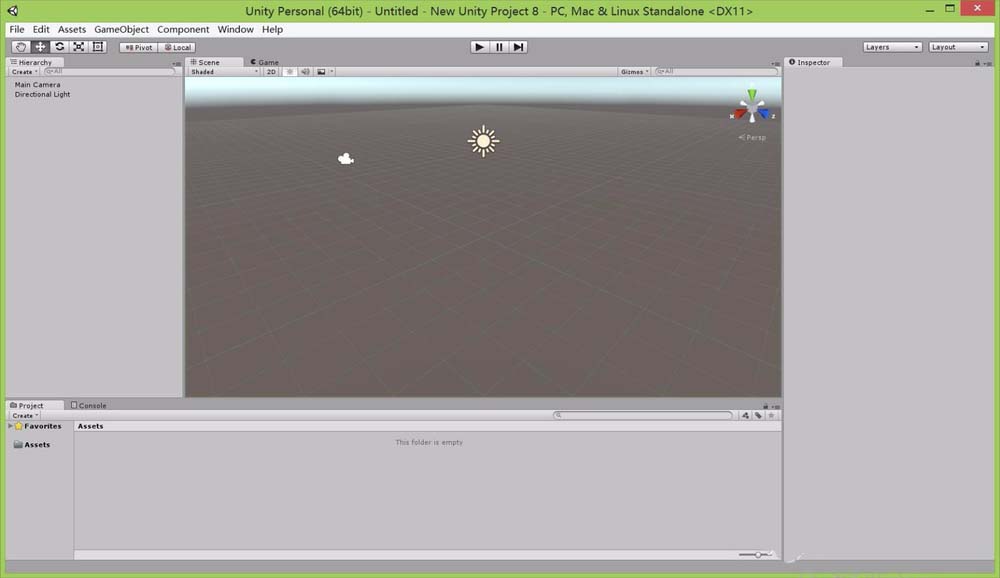Advance one frame with Step button
The height and width of the screenshot is (578, 1000).
click(x=518, y=47)
